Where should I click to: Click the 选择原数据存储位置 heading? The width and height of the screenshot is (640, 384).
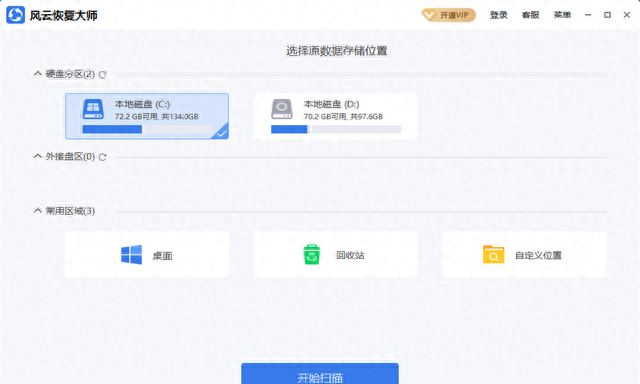coord(336,51)
